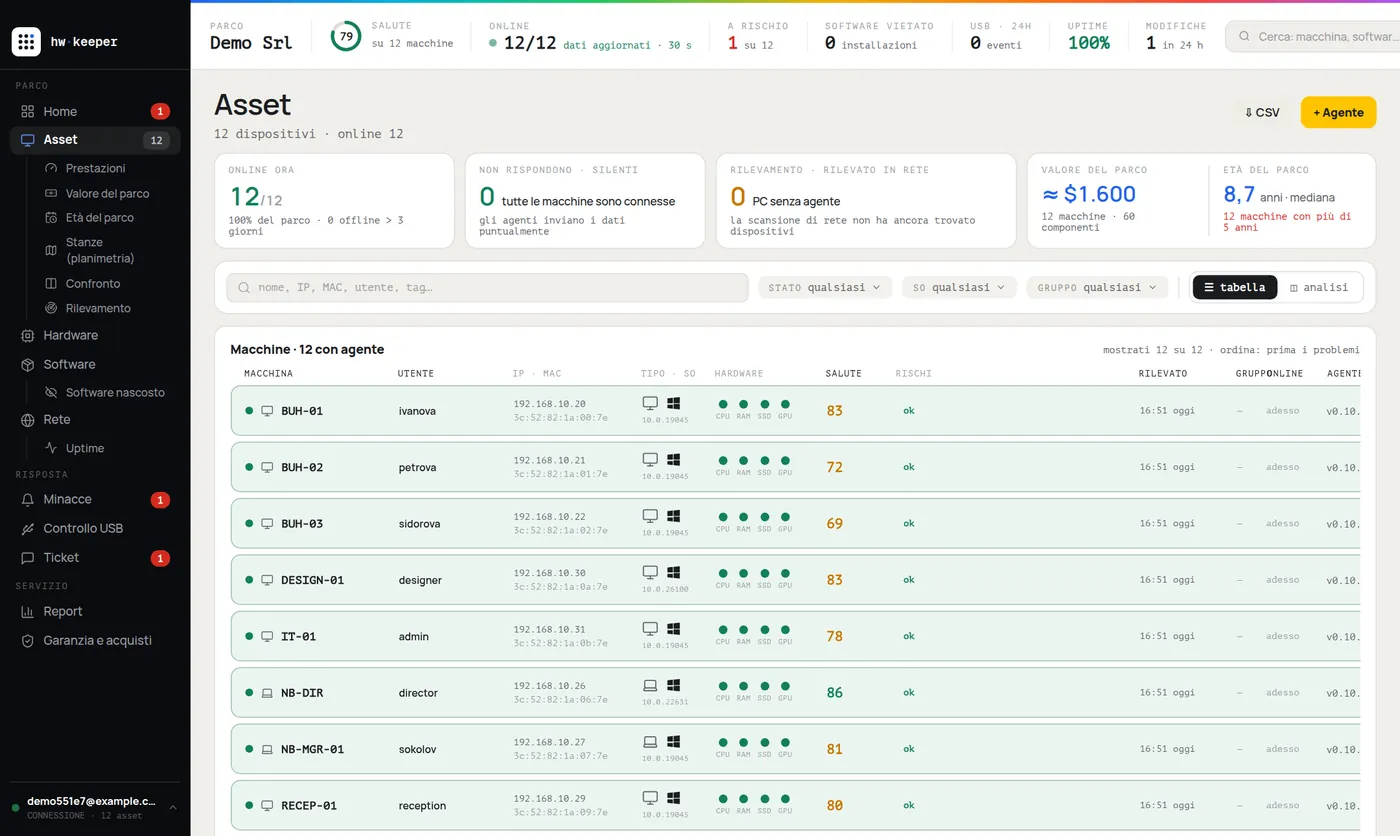Sort by the SALUTE column header
This screenshot has width=1400, height=836.
pyautogui.click(x=843, y=373)
